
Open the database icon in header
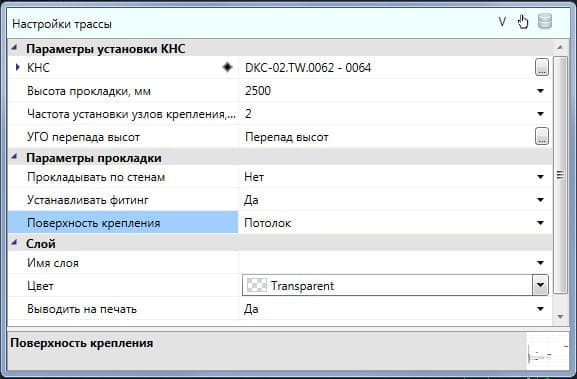pos(545,21)
